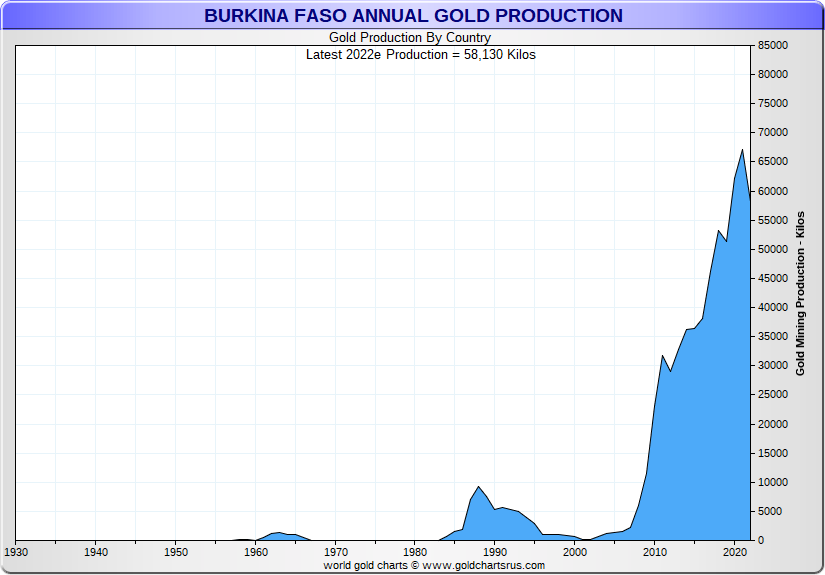
Task: Click the highest peak of the production chart
Action: pos(742,151)
